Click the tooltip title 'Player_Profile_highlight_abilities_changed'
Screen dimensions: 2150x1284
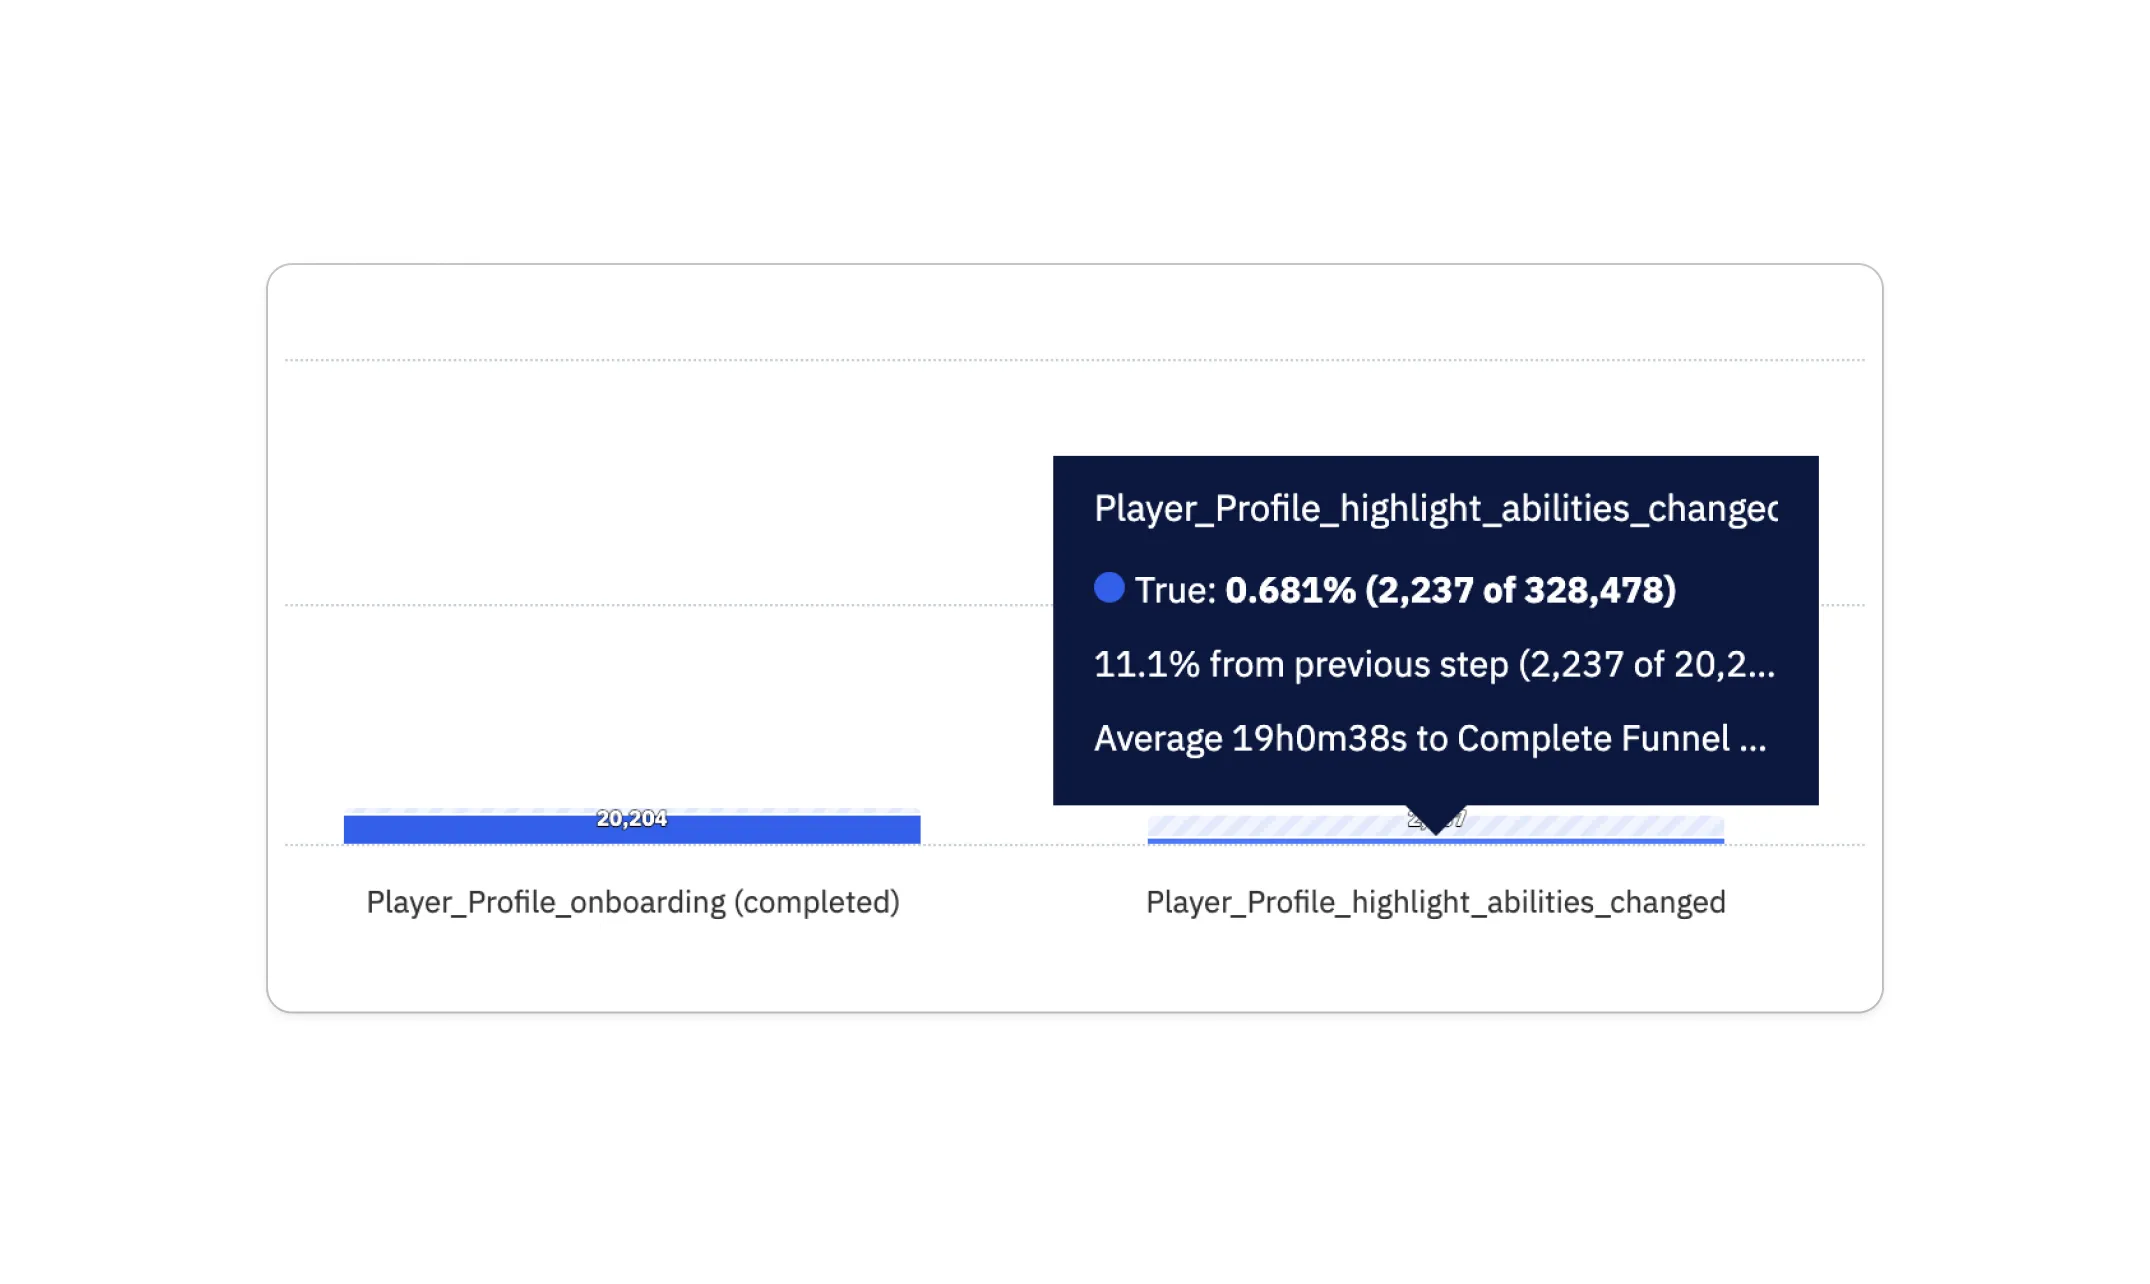[x=1435, y=509]
